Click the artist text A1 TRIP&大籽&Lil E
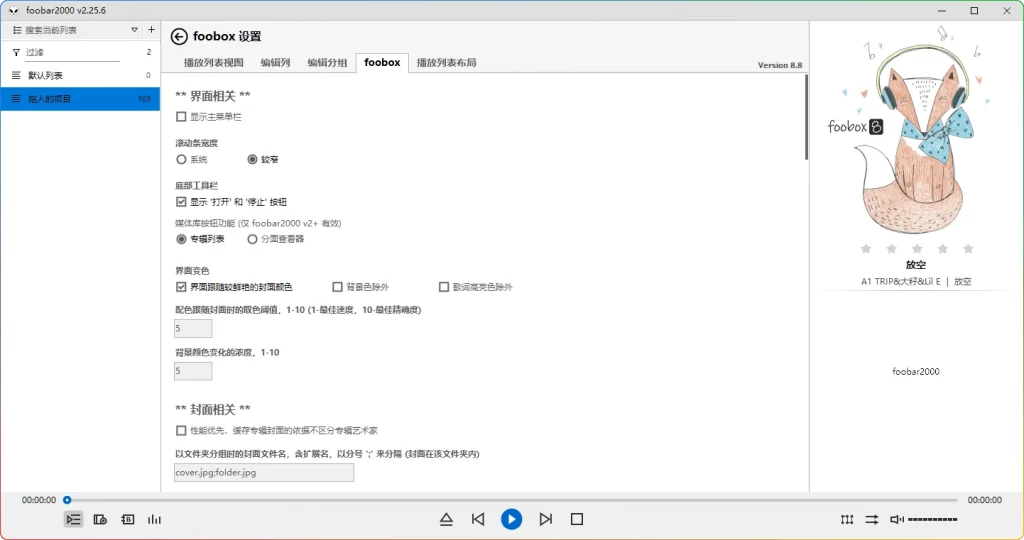 pyautogui.click(x=901, y=281)
